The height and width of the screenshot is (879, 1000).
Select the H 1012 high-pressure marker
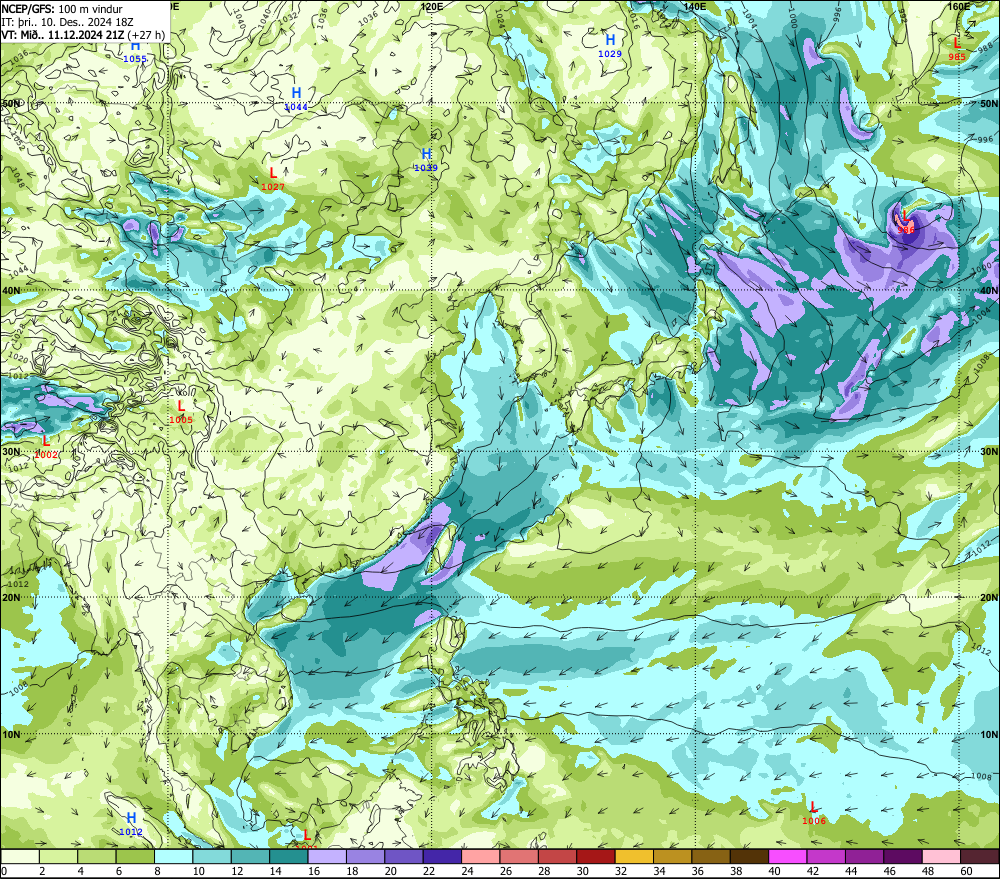(x=131, y=824)
